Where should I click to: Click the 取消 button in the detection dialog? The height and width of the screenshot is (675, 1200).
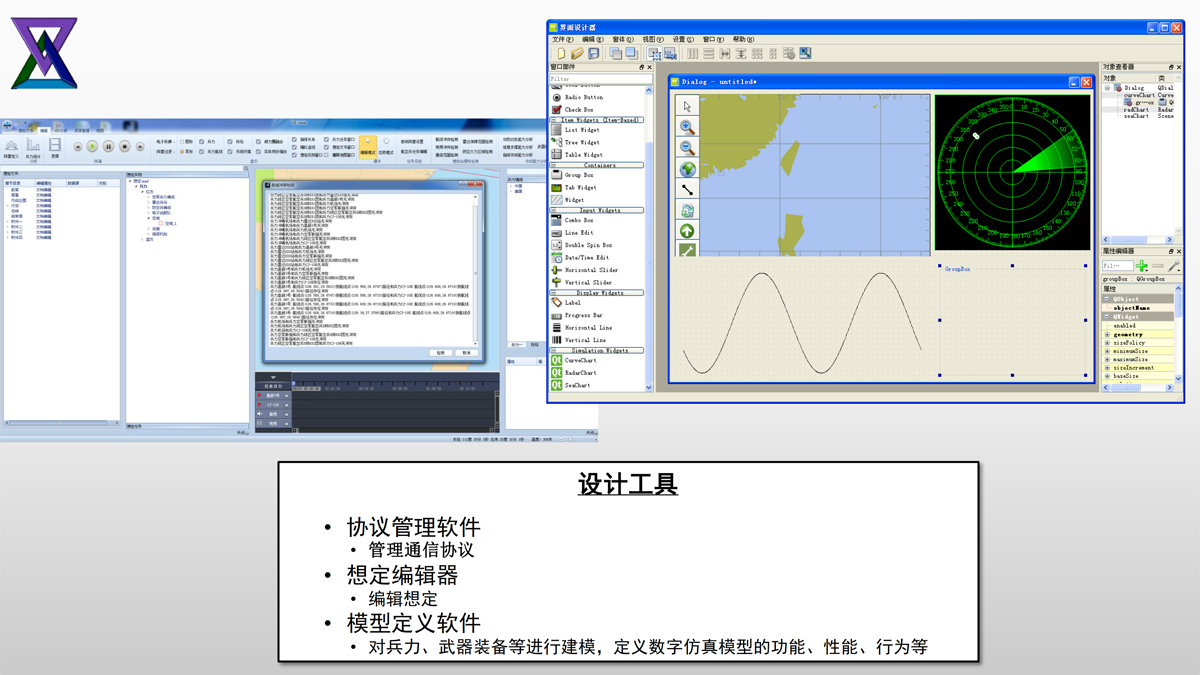[466, 353]
